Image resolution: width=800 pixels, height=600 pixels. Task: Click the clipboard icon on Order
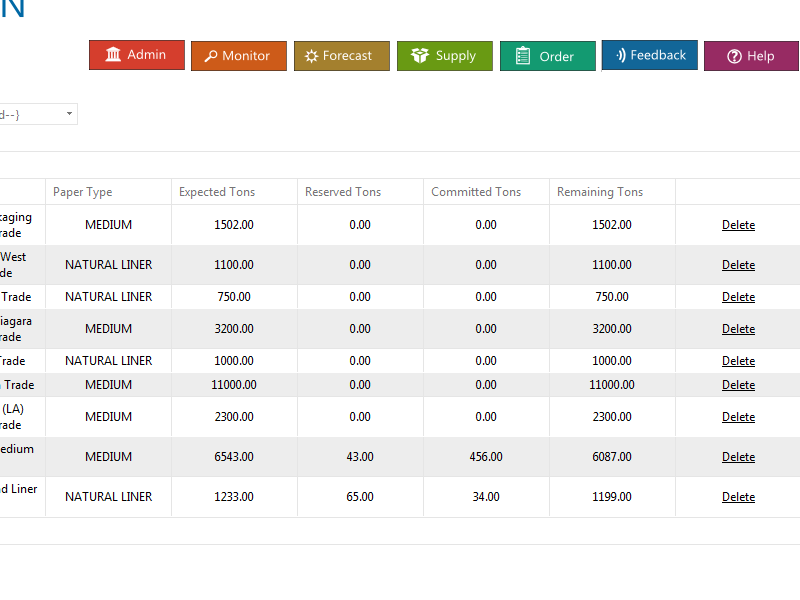522,56
